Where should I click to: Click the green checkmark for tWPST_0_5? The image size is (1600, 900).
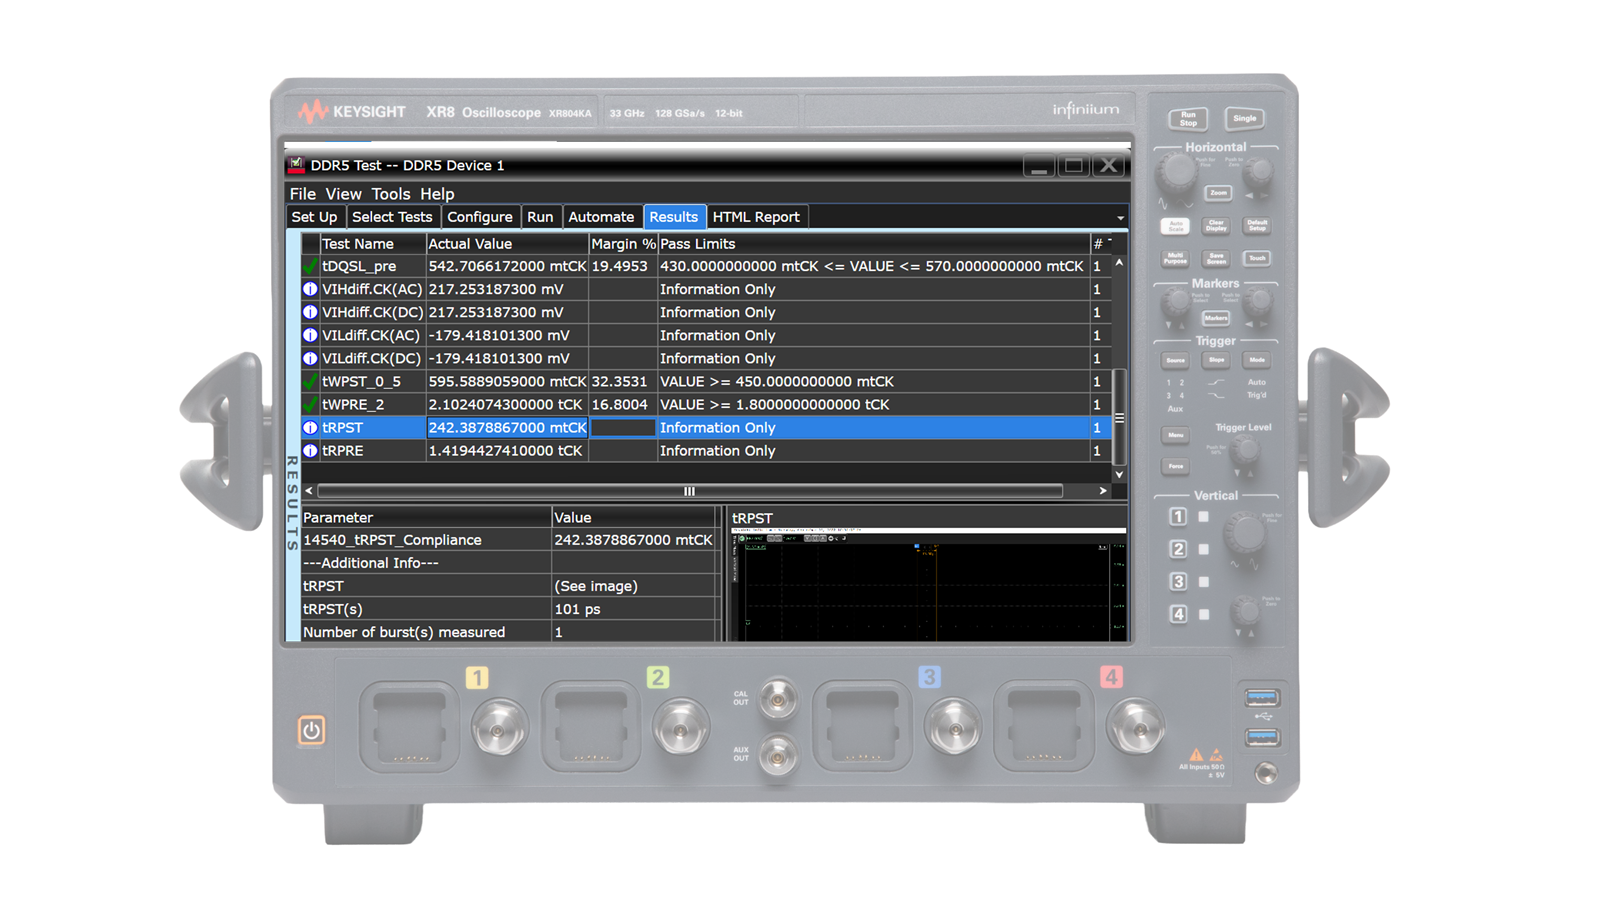[308, 381]
